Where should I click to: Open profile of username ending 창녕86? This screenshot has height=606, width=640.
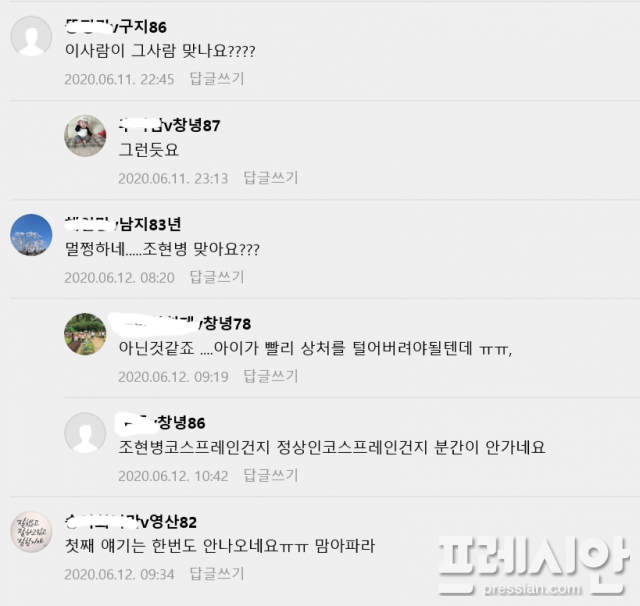(x=160, y=422)
